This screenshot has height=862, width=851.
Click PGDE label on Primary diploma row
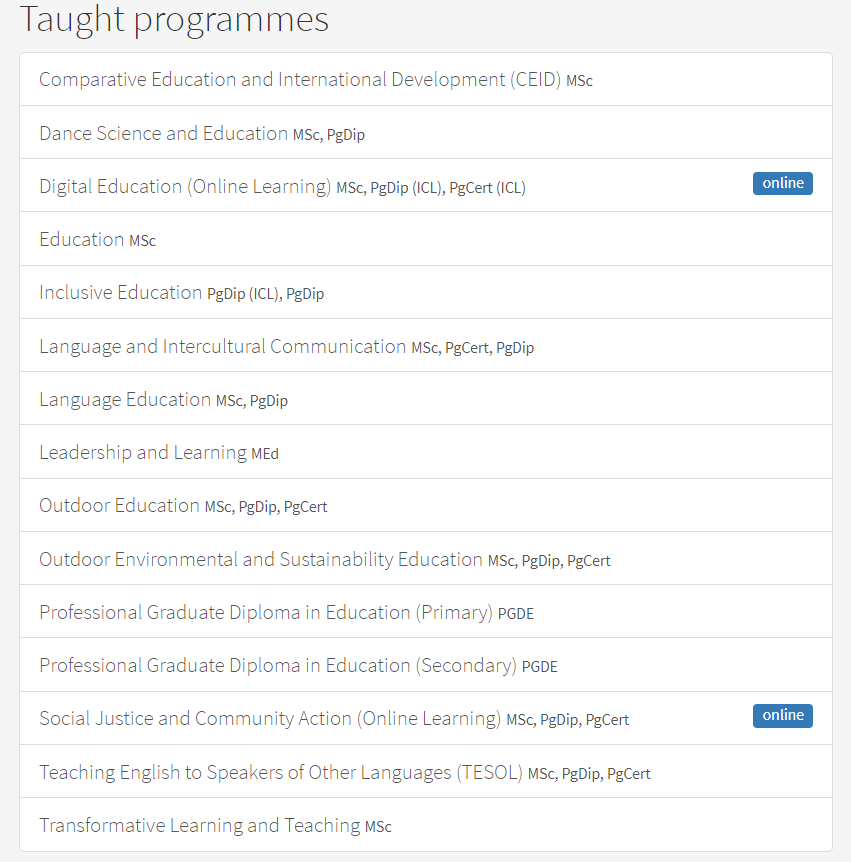click(x=516, y=614)
